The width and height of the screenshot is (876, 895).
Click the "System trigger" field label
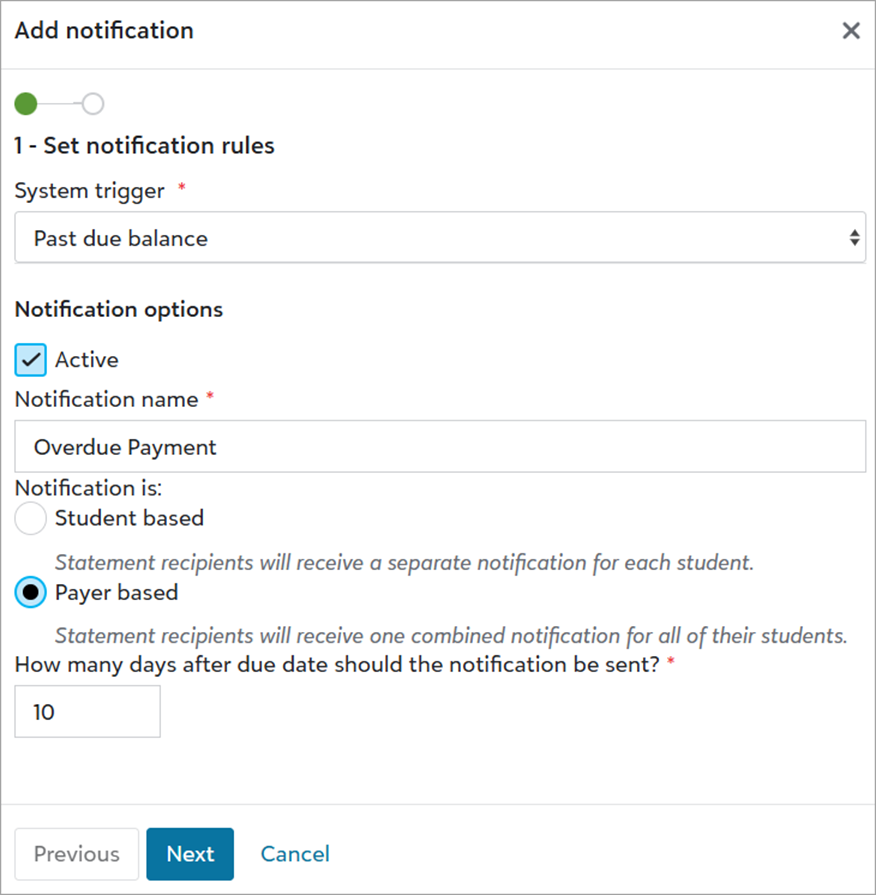[90, 191]
